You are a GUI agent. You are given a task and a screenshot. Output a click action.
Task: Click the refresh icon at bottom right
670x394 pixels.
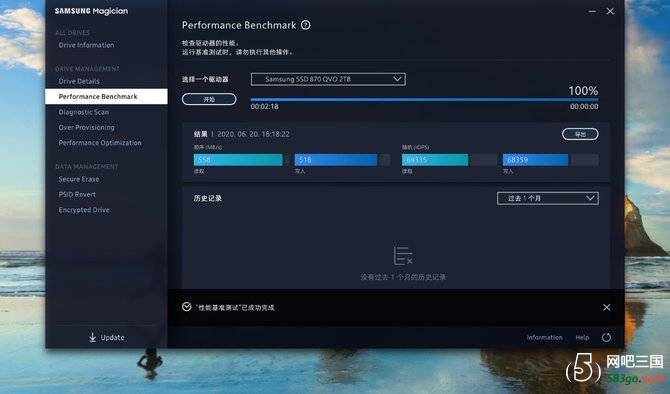pyautogui.click(x=606, y=338)
